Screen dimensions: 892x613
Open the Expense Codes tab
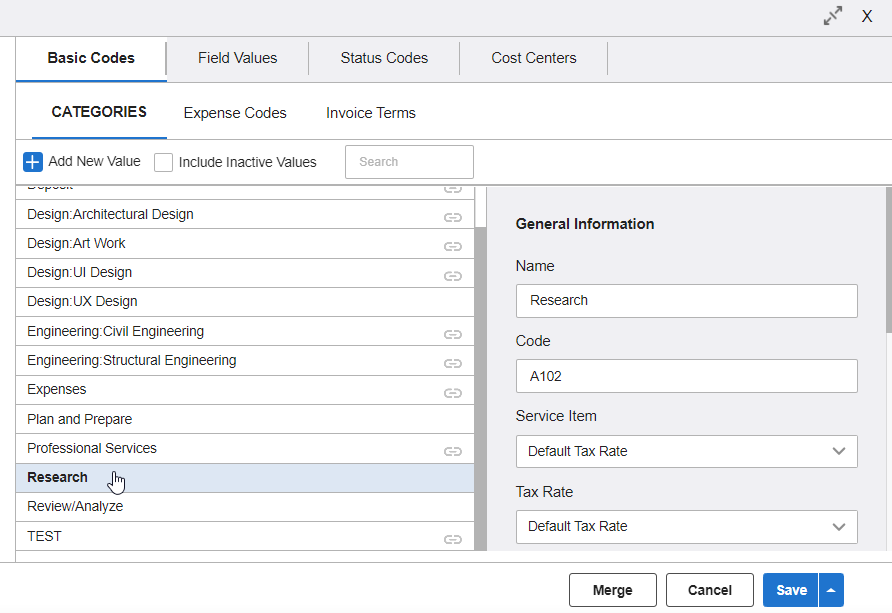tap(234, 113)
